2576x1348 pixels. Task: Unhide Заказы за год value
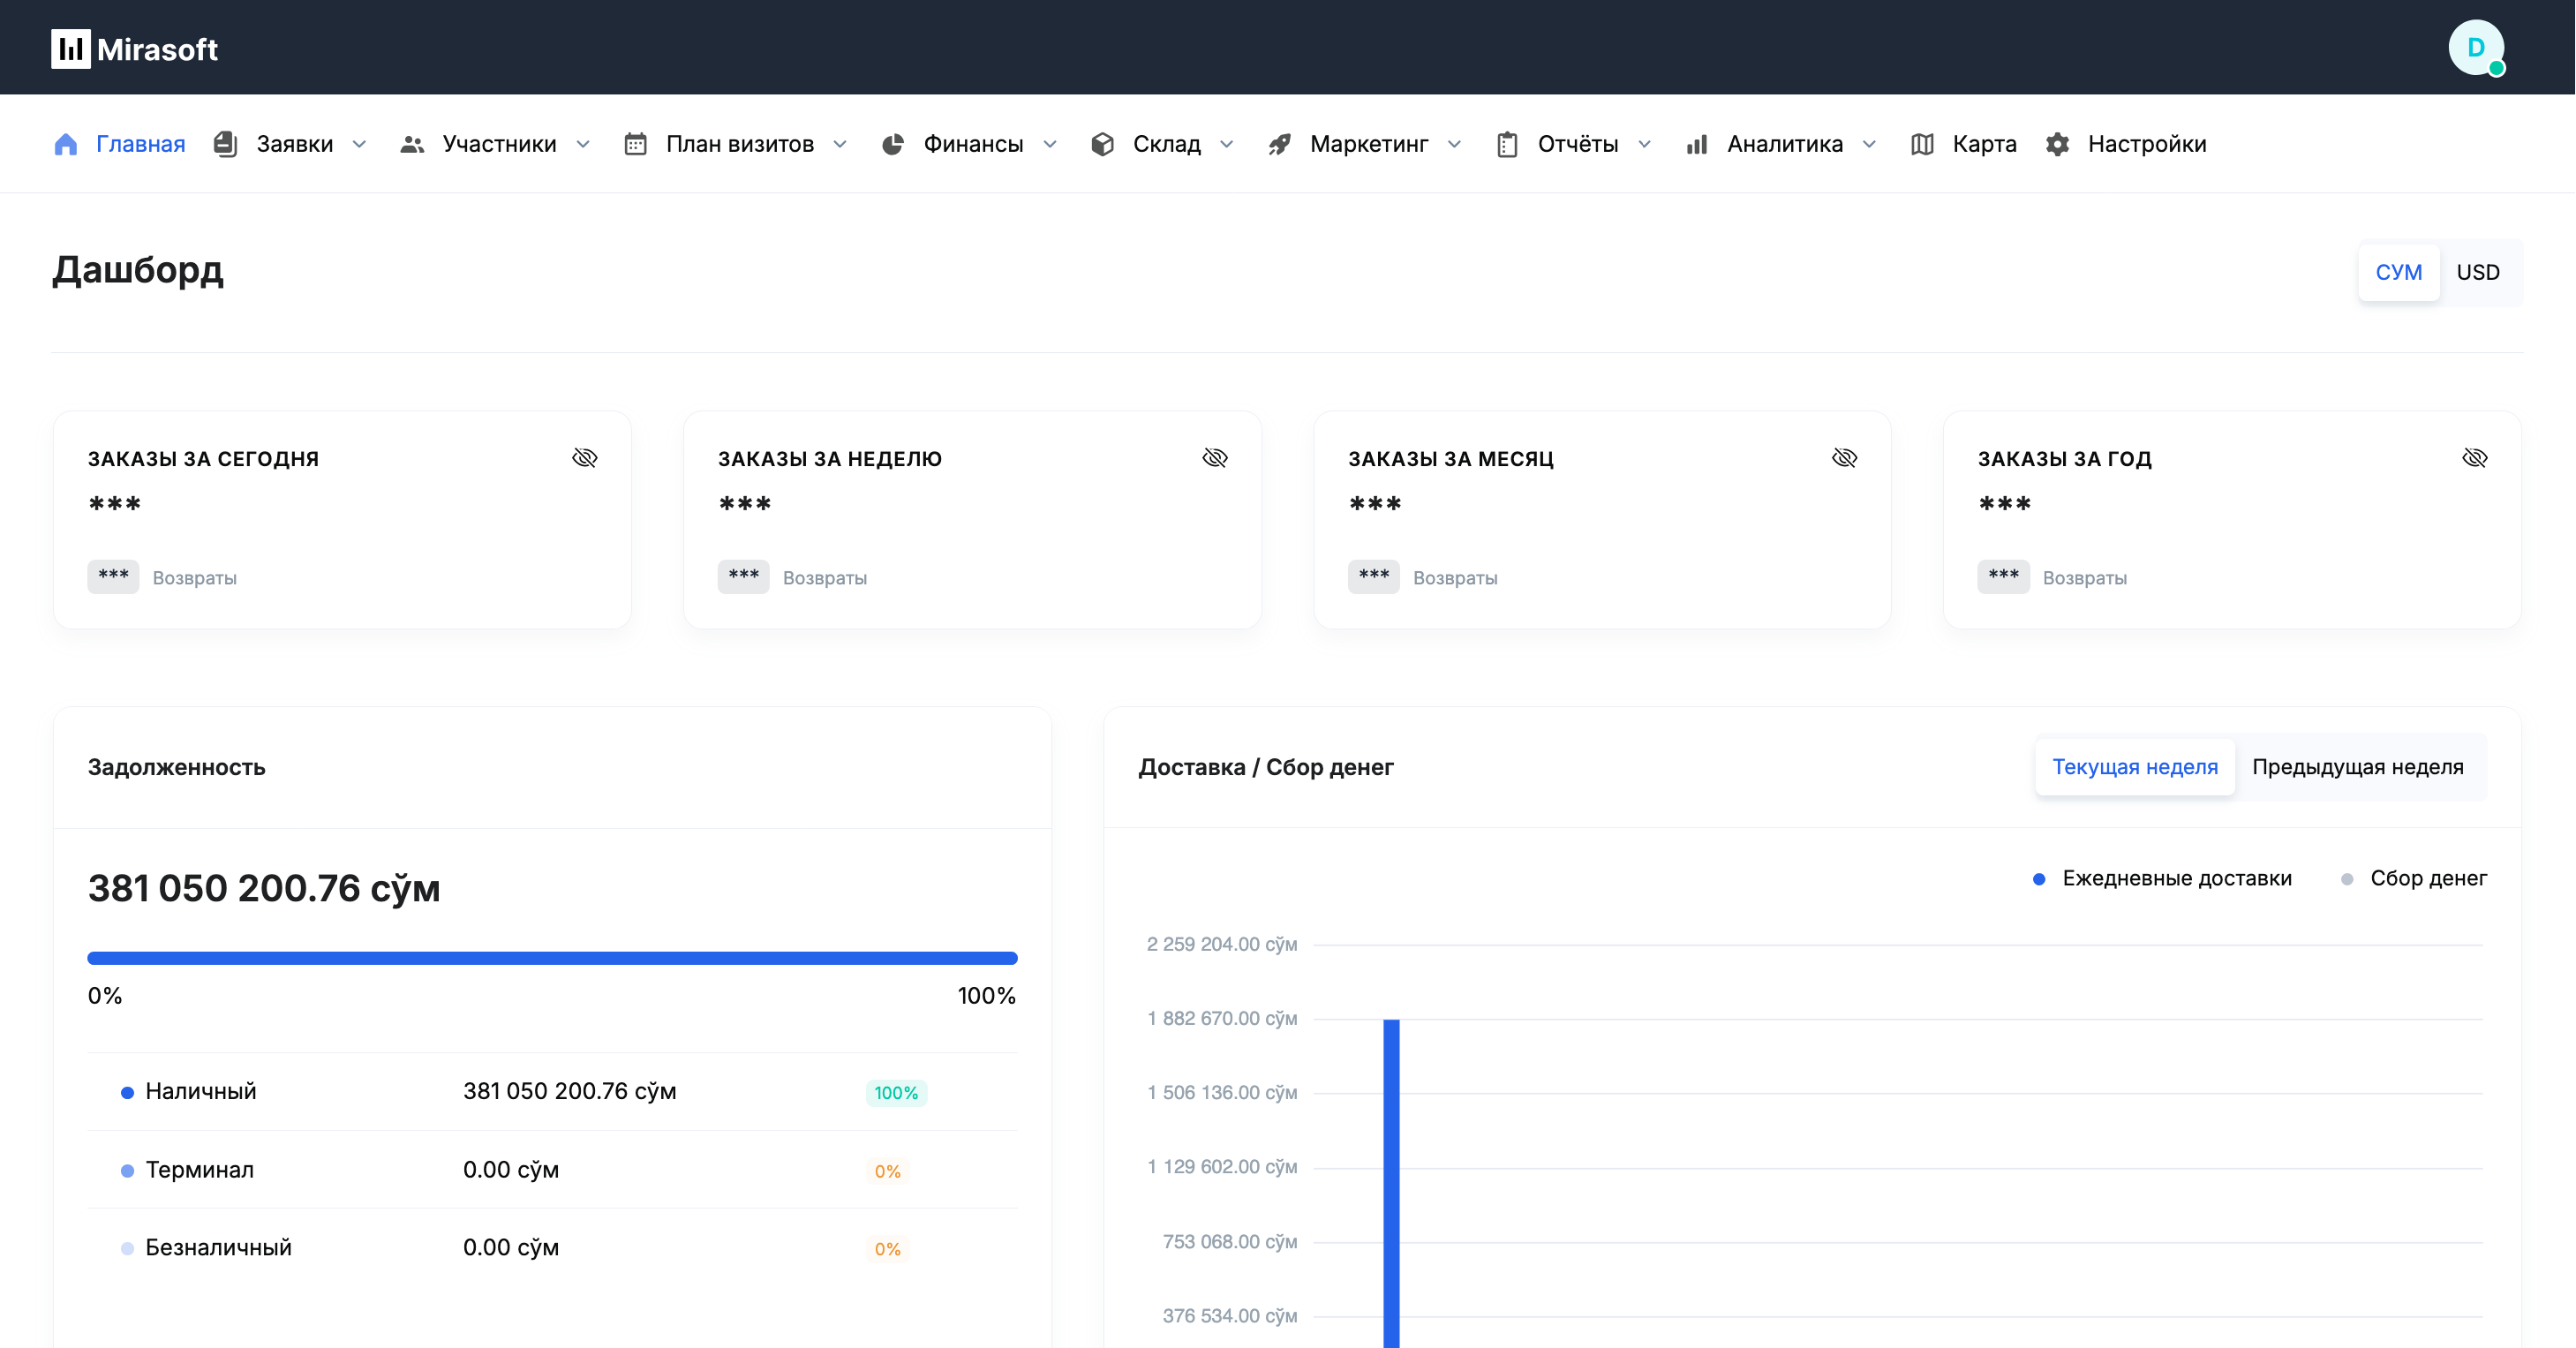pos(2475,458)
